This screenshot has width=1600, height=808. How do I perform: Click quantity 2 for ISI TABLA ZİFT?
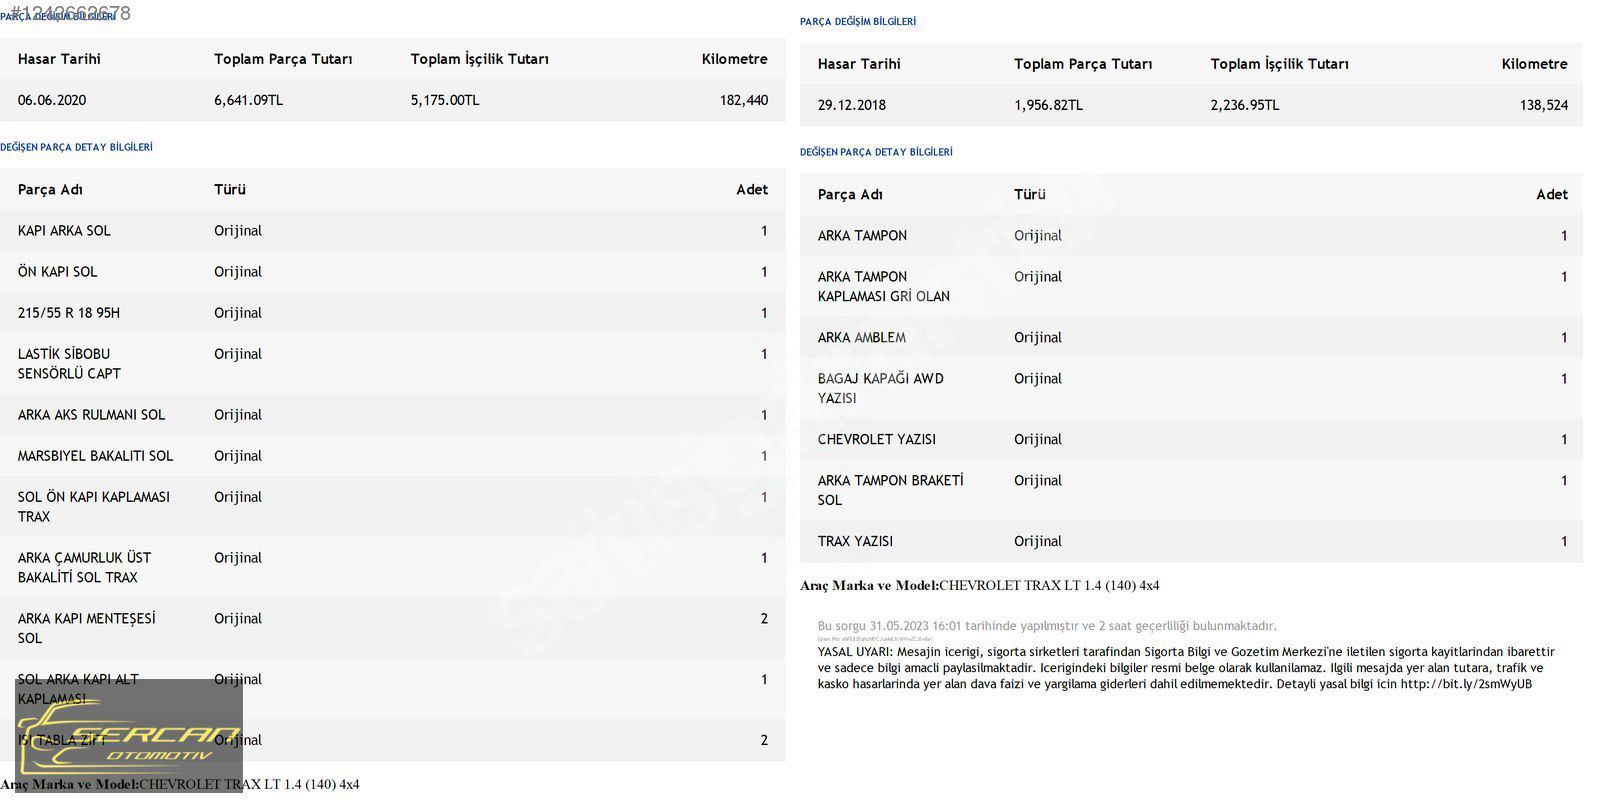click(x=764, y=740)
